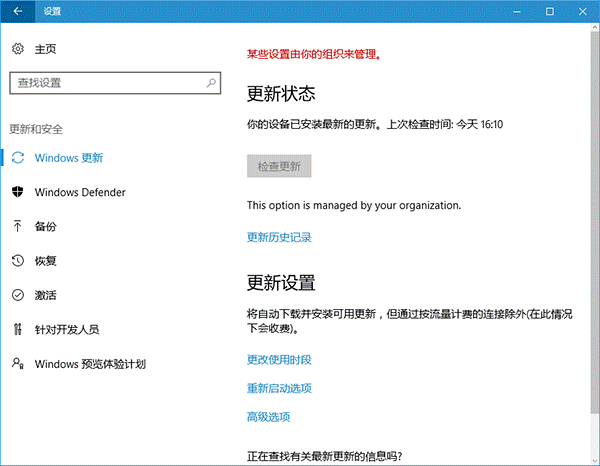Open 更新历史记录 link
Screen dimensions: 600x466
point(279,237)
